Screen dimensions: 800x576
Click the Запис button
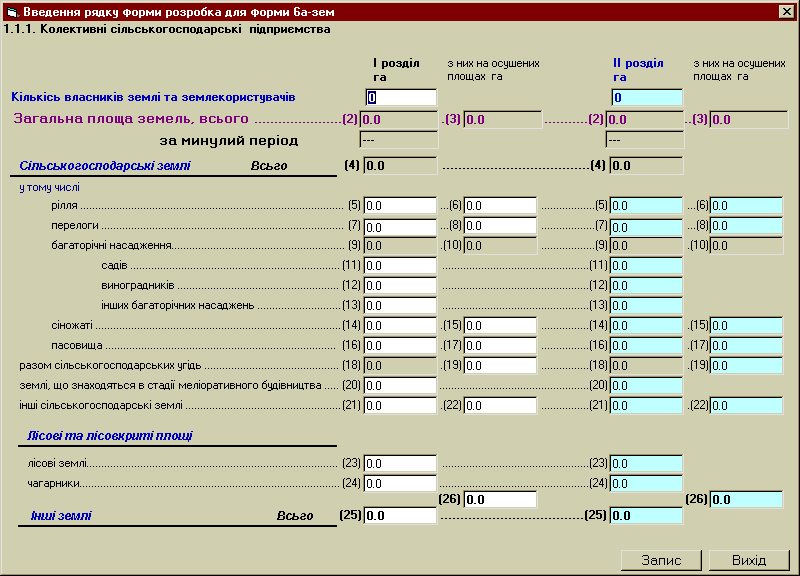[x=661, y=560]
